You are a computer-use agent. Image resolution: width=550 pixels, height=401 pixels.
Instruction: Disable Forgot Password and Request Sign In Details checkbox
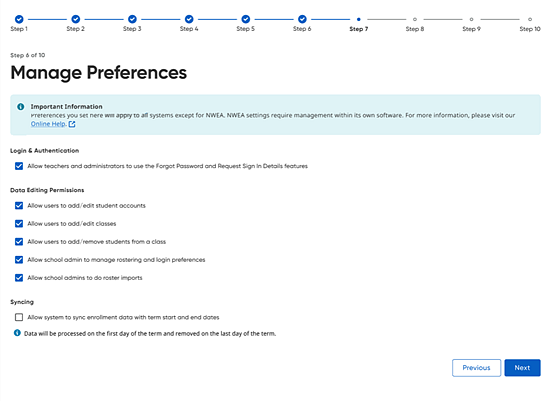pos(19,166)
